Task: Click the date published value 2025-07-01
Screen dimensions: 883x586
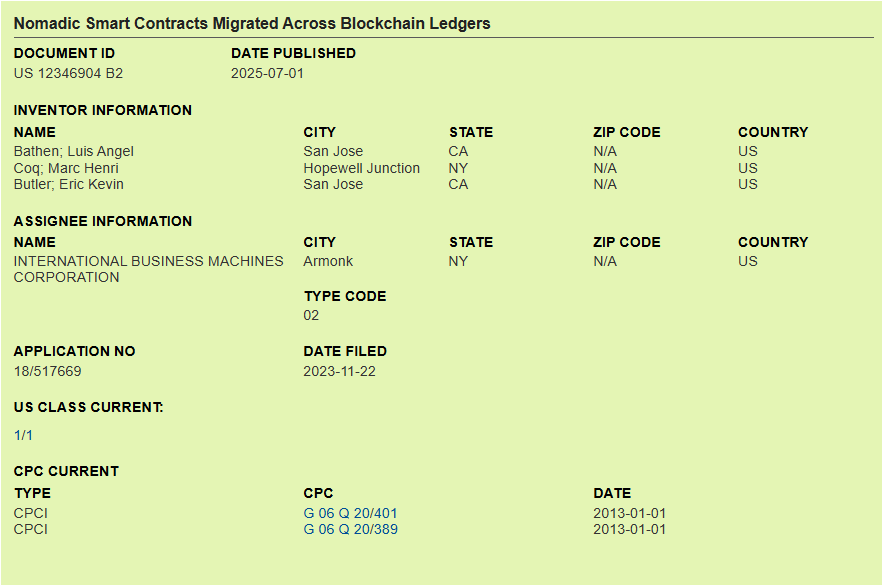Action: pyautogui.click(x=267, y=73)
